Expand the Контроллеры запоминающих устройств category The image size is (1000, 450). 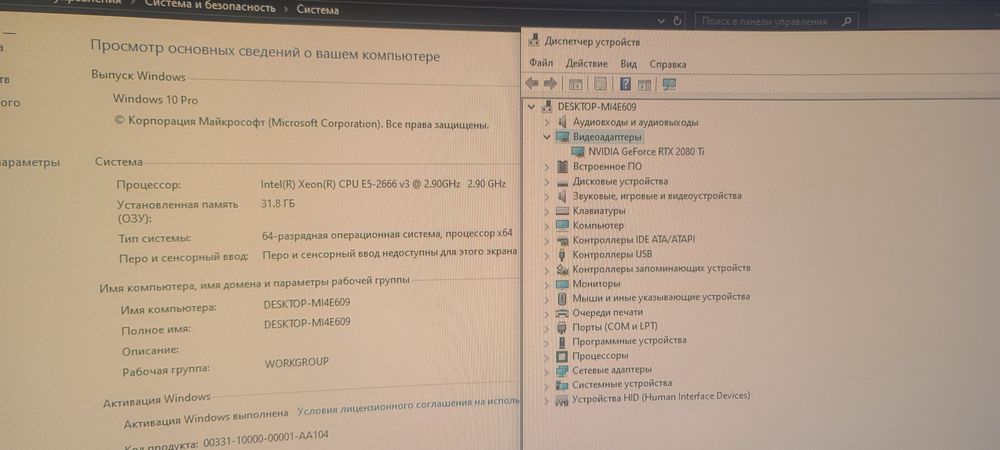(x=547, y=270)
